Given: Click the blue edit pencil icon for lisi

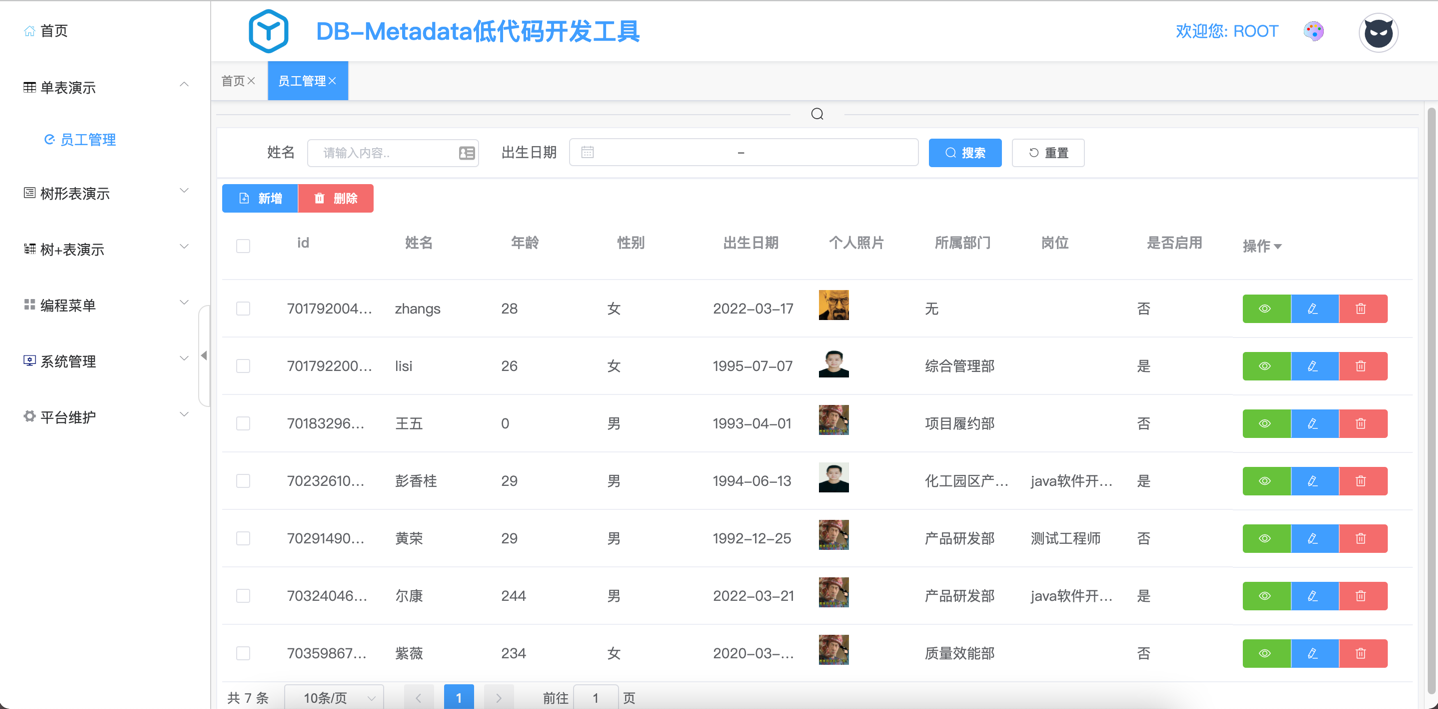Looking at the screenshot, I should [x=1314, y=366].
